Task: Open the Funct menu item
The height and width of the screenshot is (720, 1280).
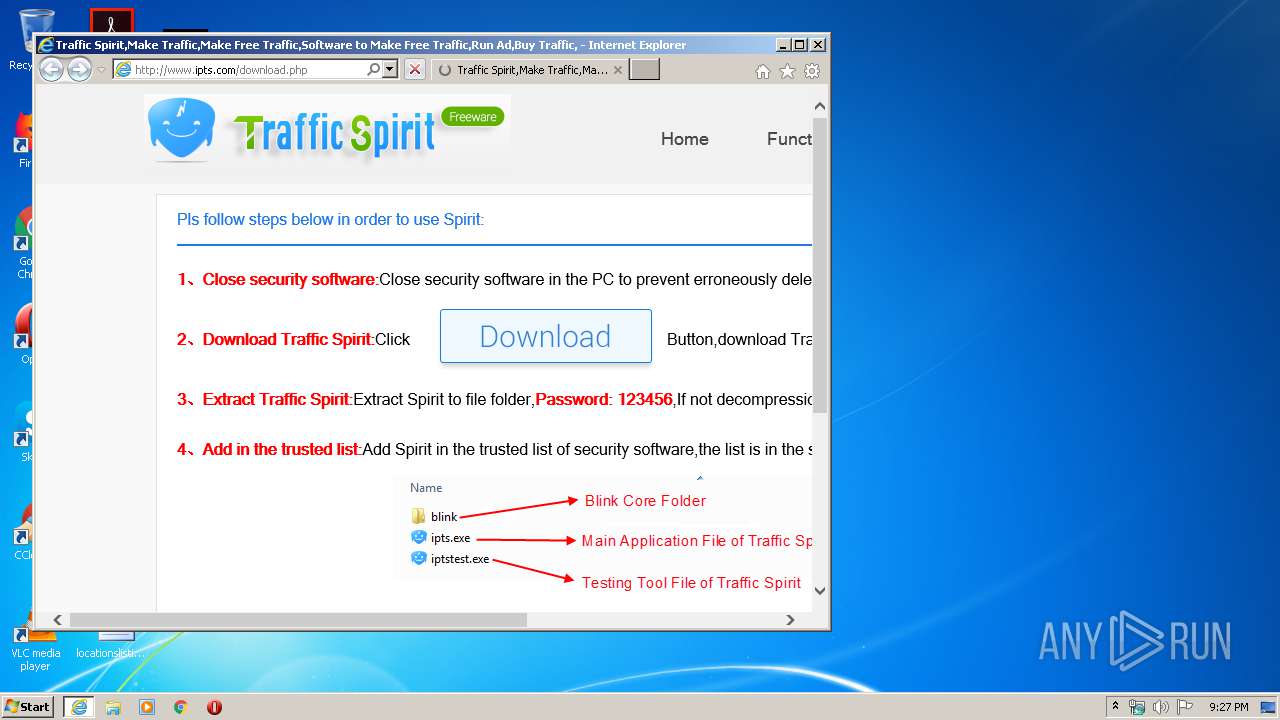Action: click(x=789, y=139)
